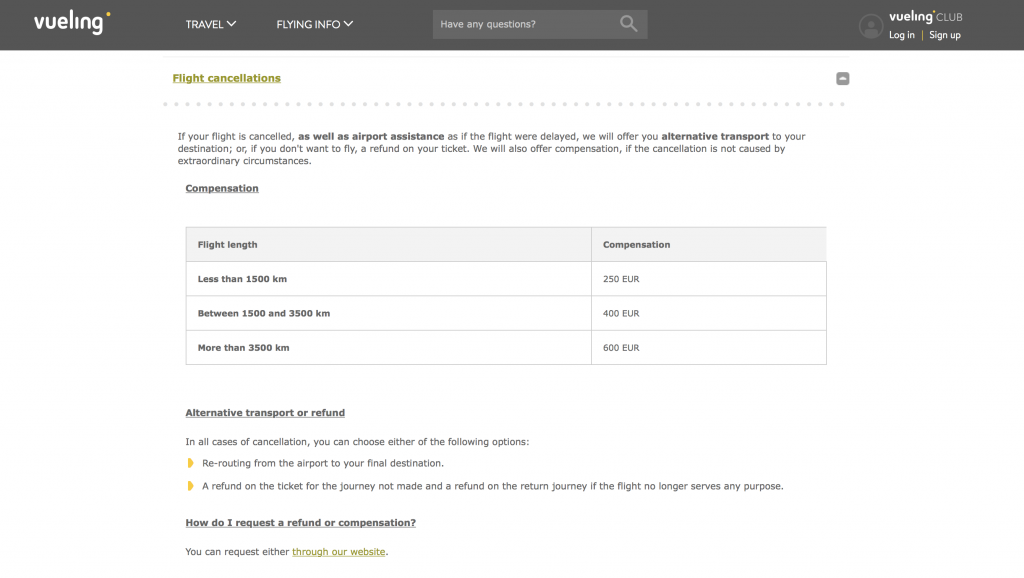
Task: Select the 250 EUR compensation cell
Action: point(621,279)
